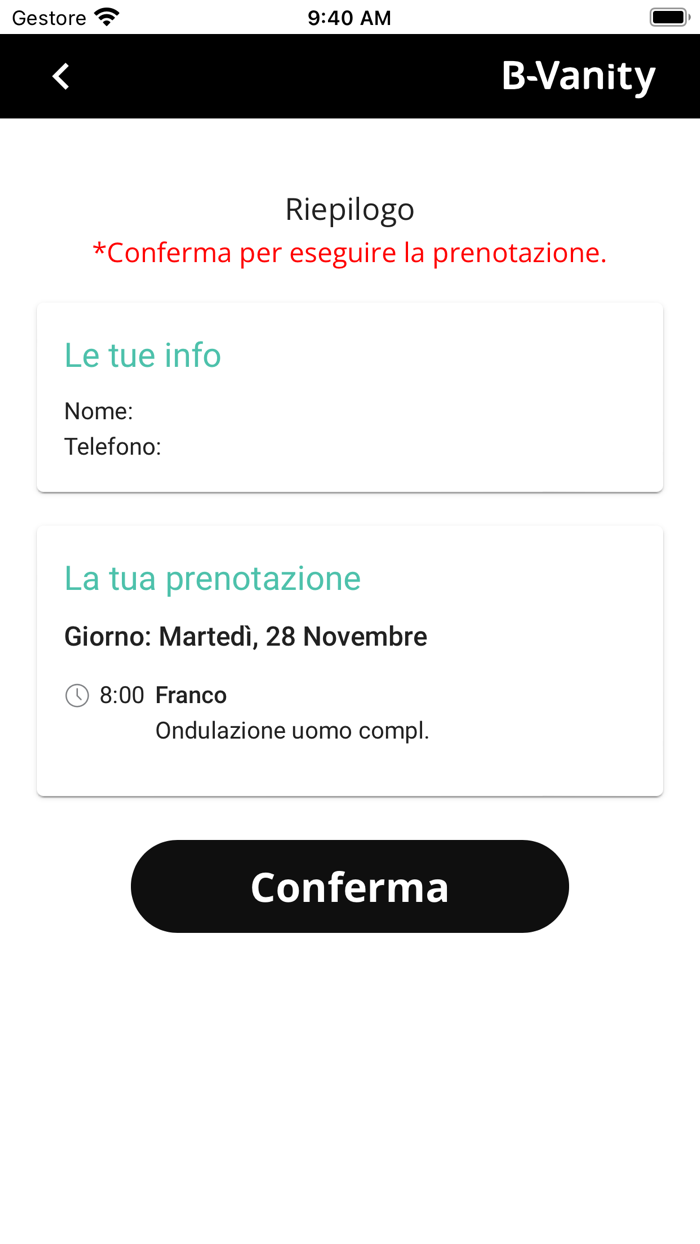Click the B-Vanity app title
The image size is (700, 1244).
click(578, 76)
